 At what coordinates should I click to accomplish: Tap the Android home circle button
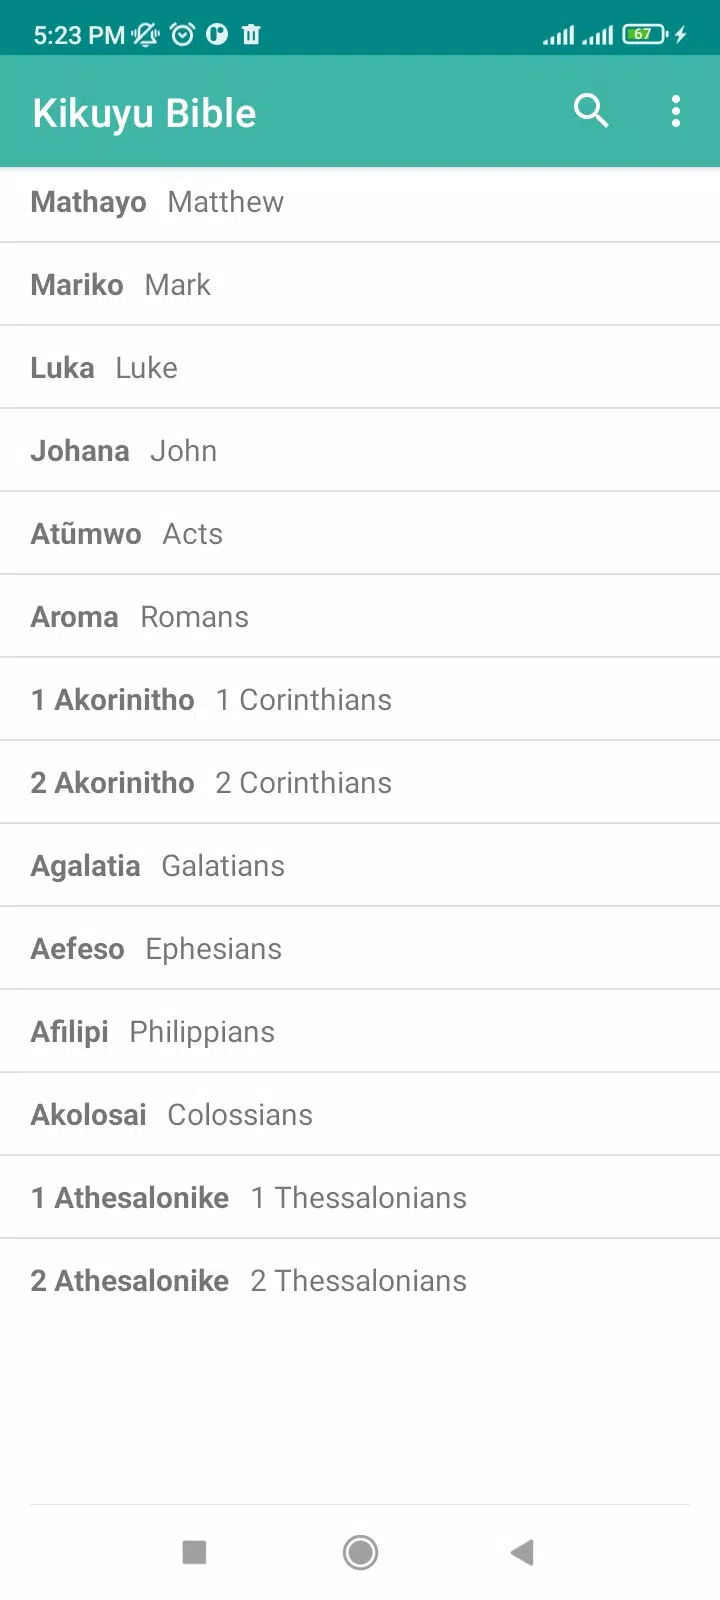pyautogui.click(x=360, y=1552)
